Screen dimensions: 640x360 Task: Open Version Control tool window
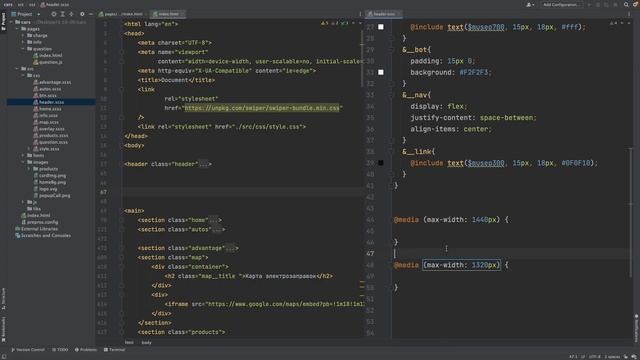28,350
